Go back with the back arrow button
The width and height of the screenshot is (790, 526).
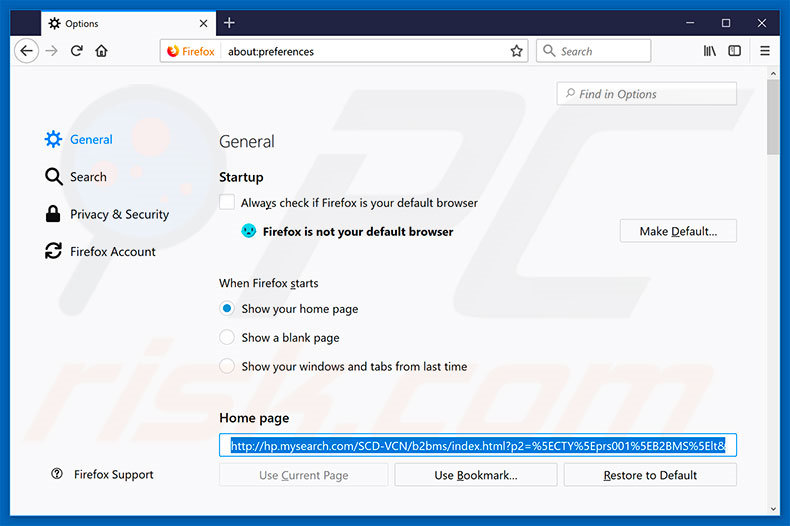26,51
